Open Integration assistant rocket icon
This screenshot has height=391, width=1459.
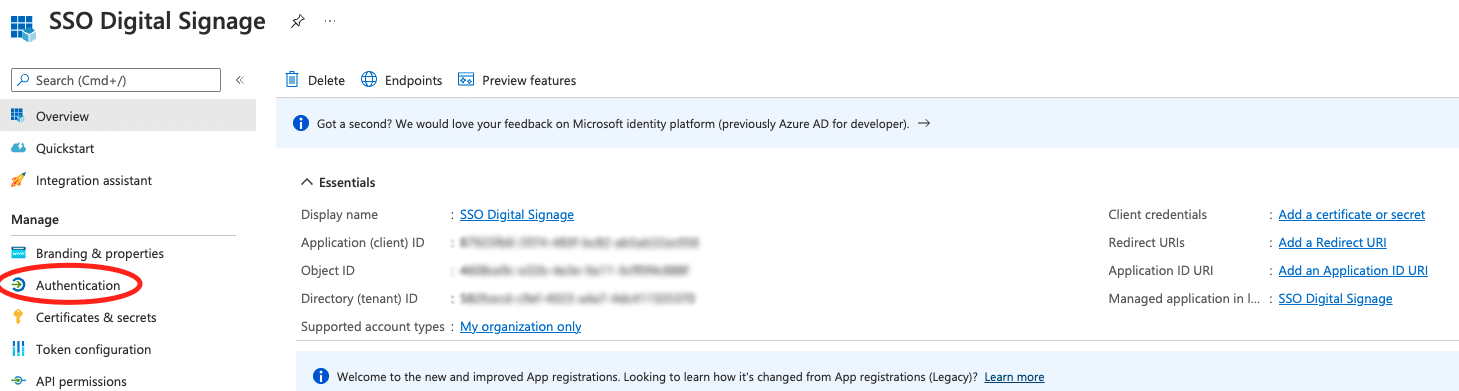click(18, 180)
